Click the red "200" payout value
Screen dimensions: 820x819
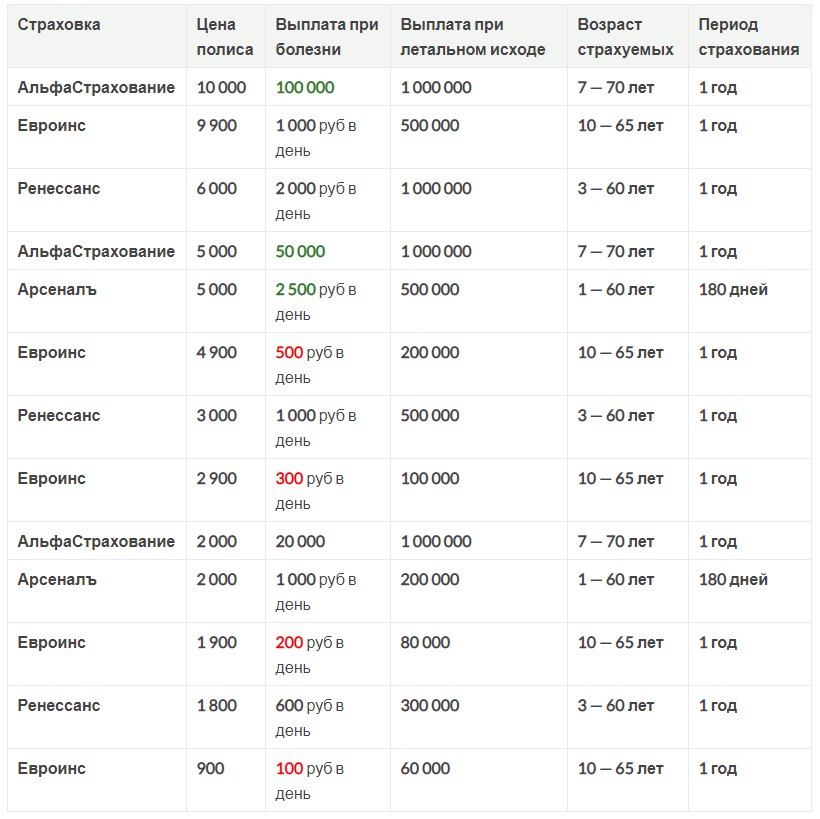coord(289,643)
